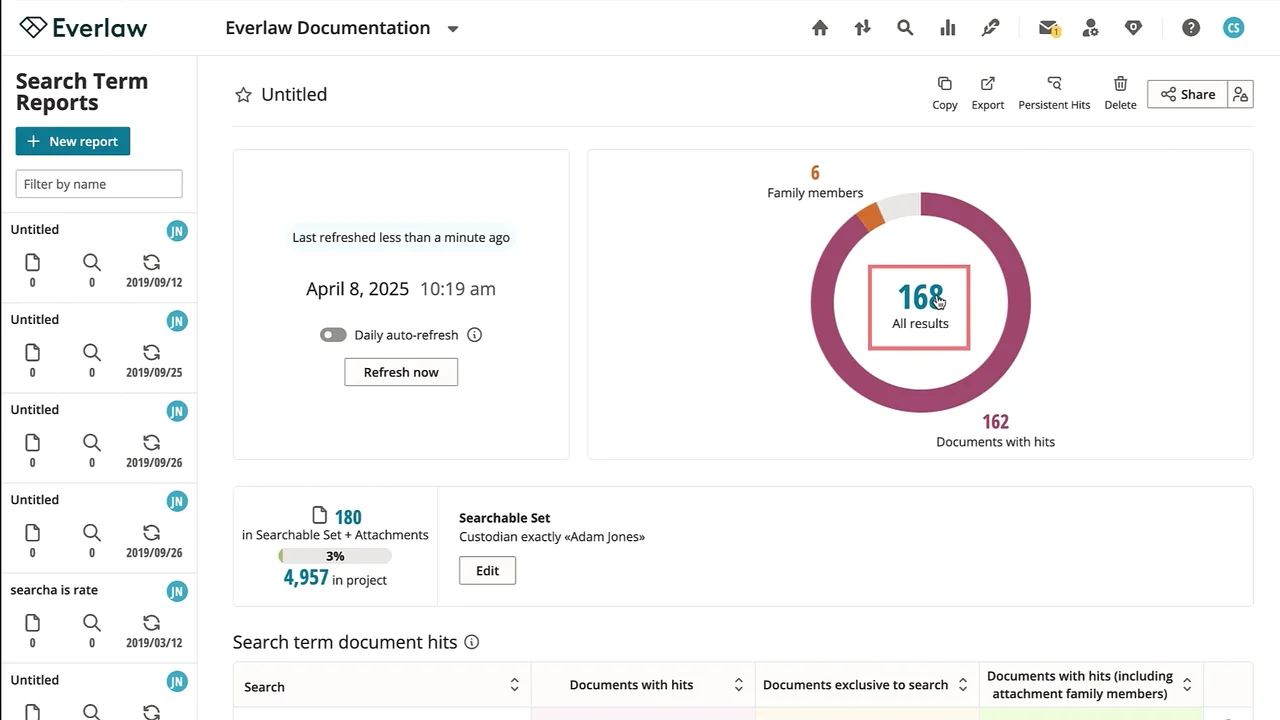Delete the current report

click(1120, 93)
